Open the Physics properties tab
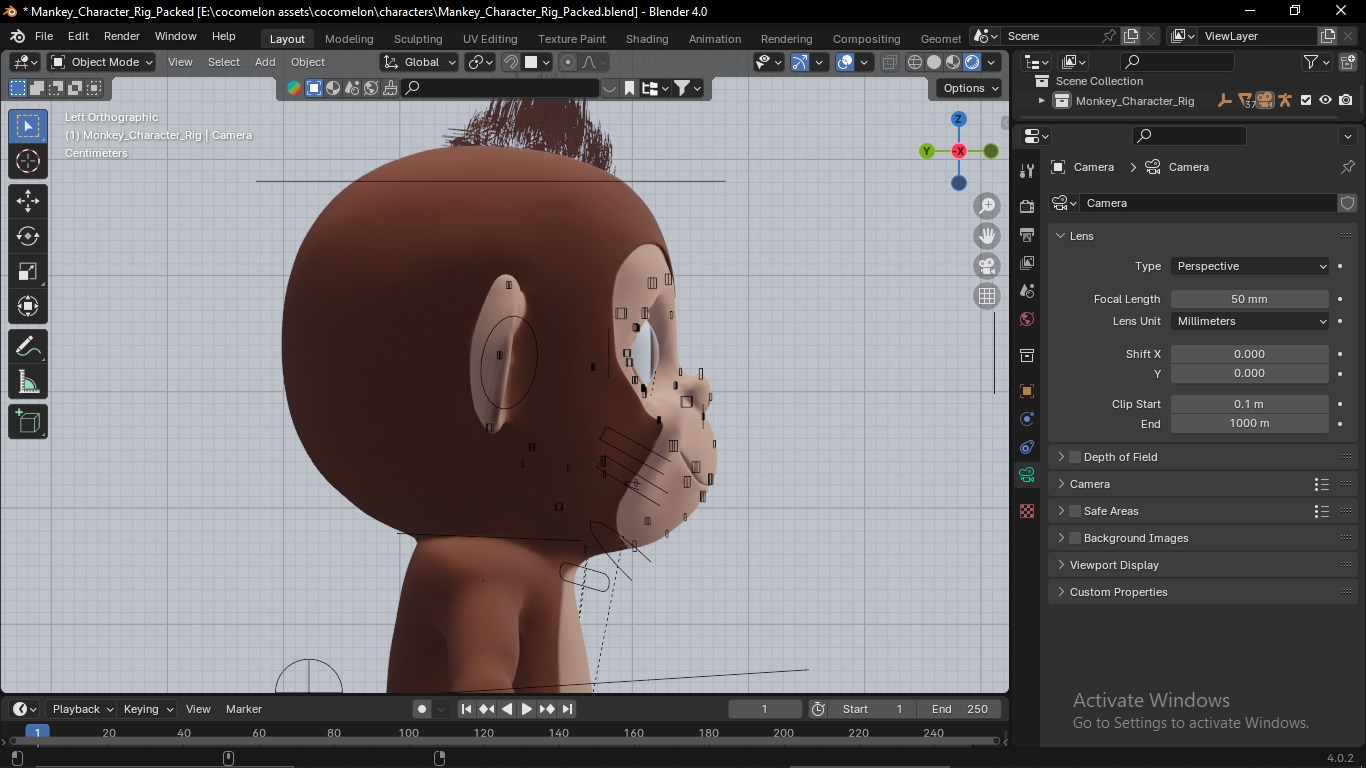This screenshot has width=1366, height=768. coord(1027,419)
